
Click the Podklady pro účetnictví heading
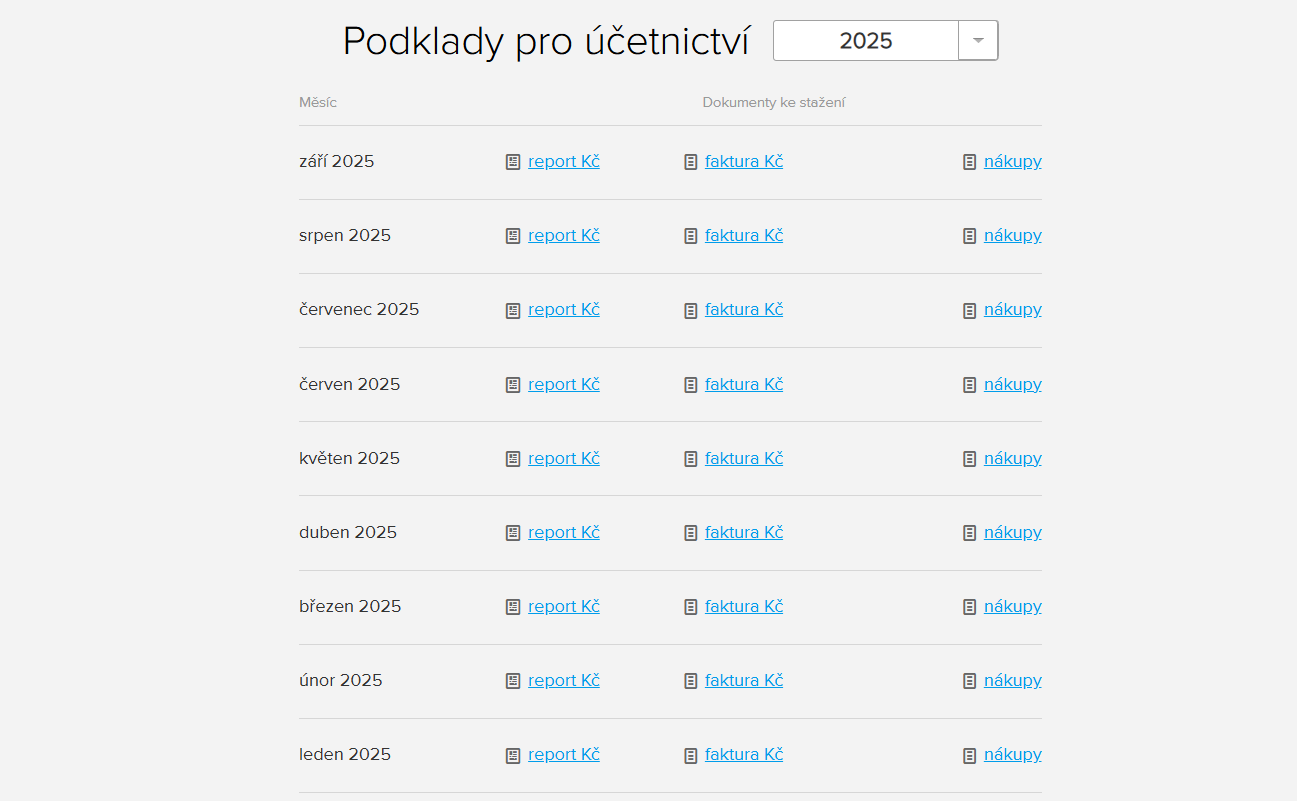[547, 40]
